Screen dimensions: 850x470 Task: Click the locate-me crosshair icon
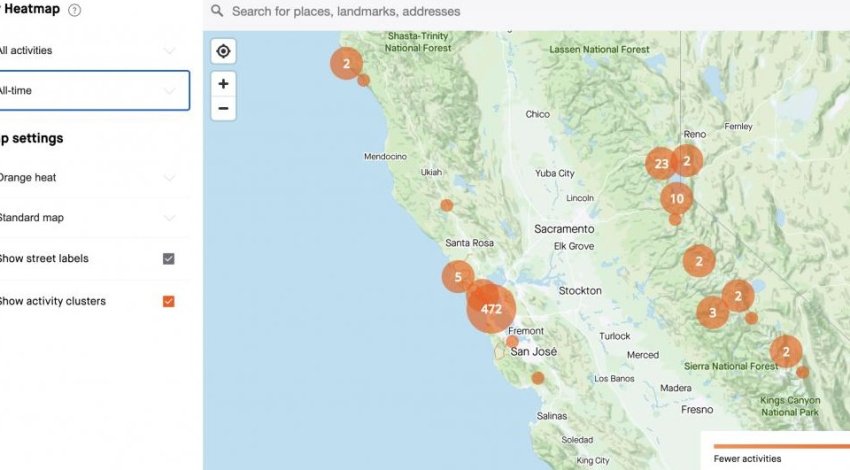point(223,51)
